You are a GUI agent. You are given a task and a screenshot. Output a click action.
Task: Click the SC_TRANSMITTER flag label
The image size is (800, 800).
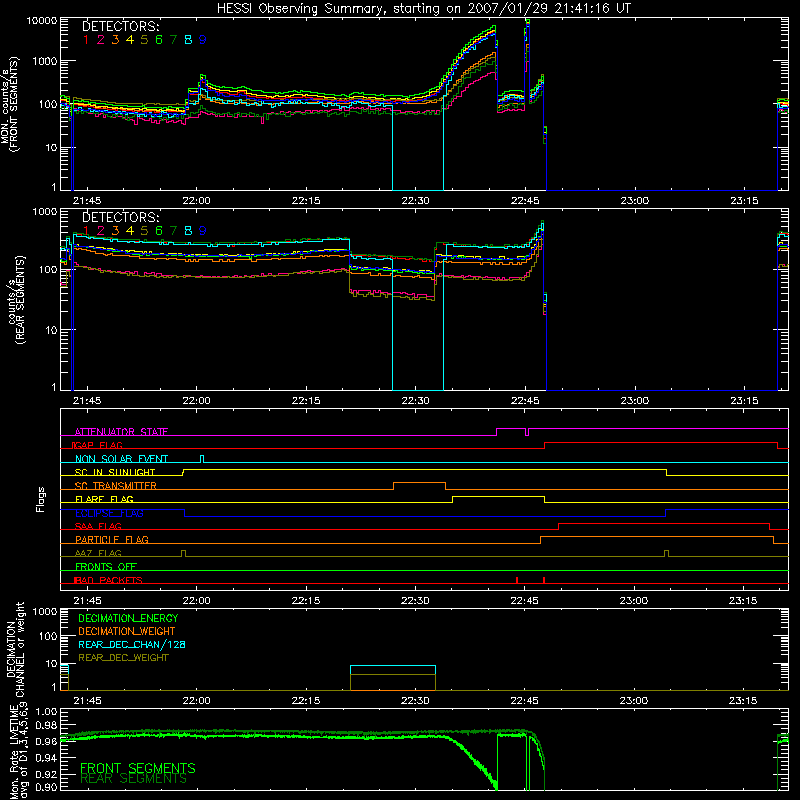[116, 485]
